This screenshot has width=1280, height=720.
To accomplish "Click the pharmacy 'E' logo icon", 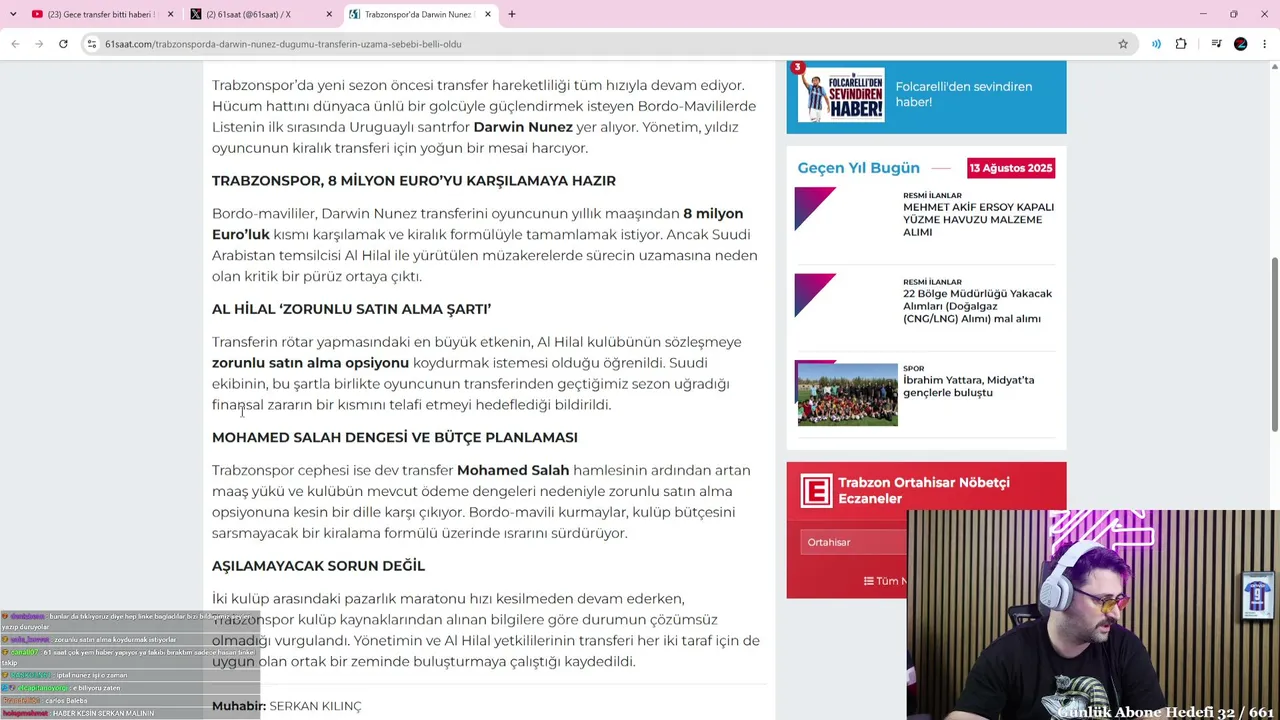I will coord(816,491).
